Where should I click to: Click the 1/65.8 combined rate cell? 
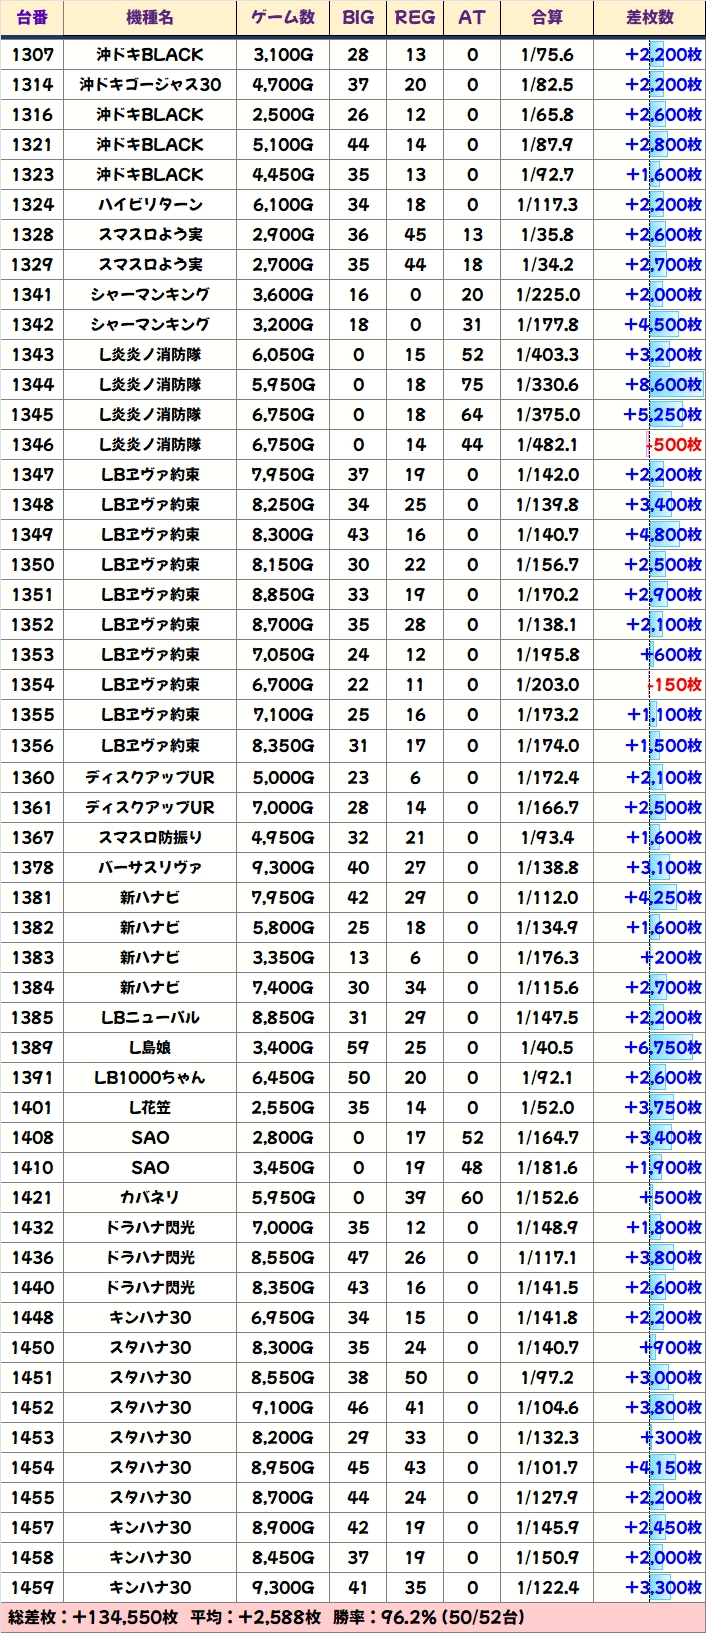tap(547, 114)
